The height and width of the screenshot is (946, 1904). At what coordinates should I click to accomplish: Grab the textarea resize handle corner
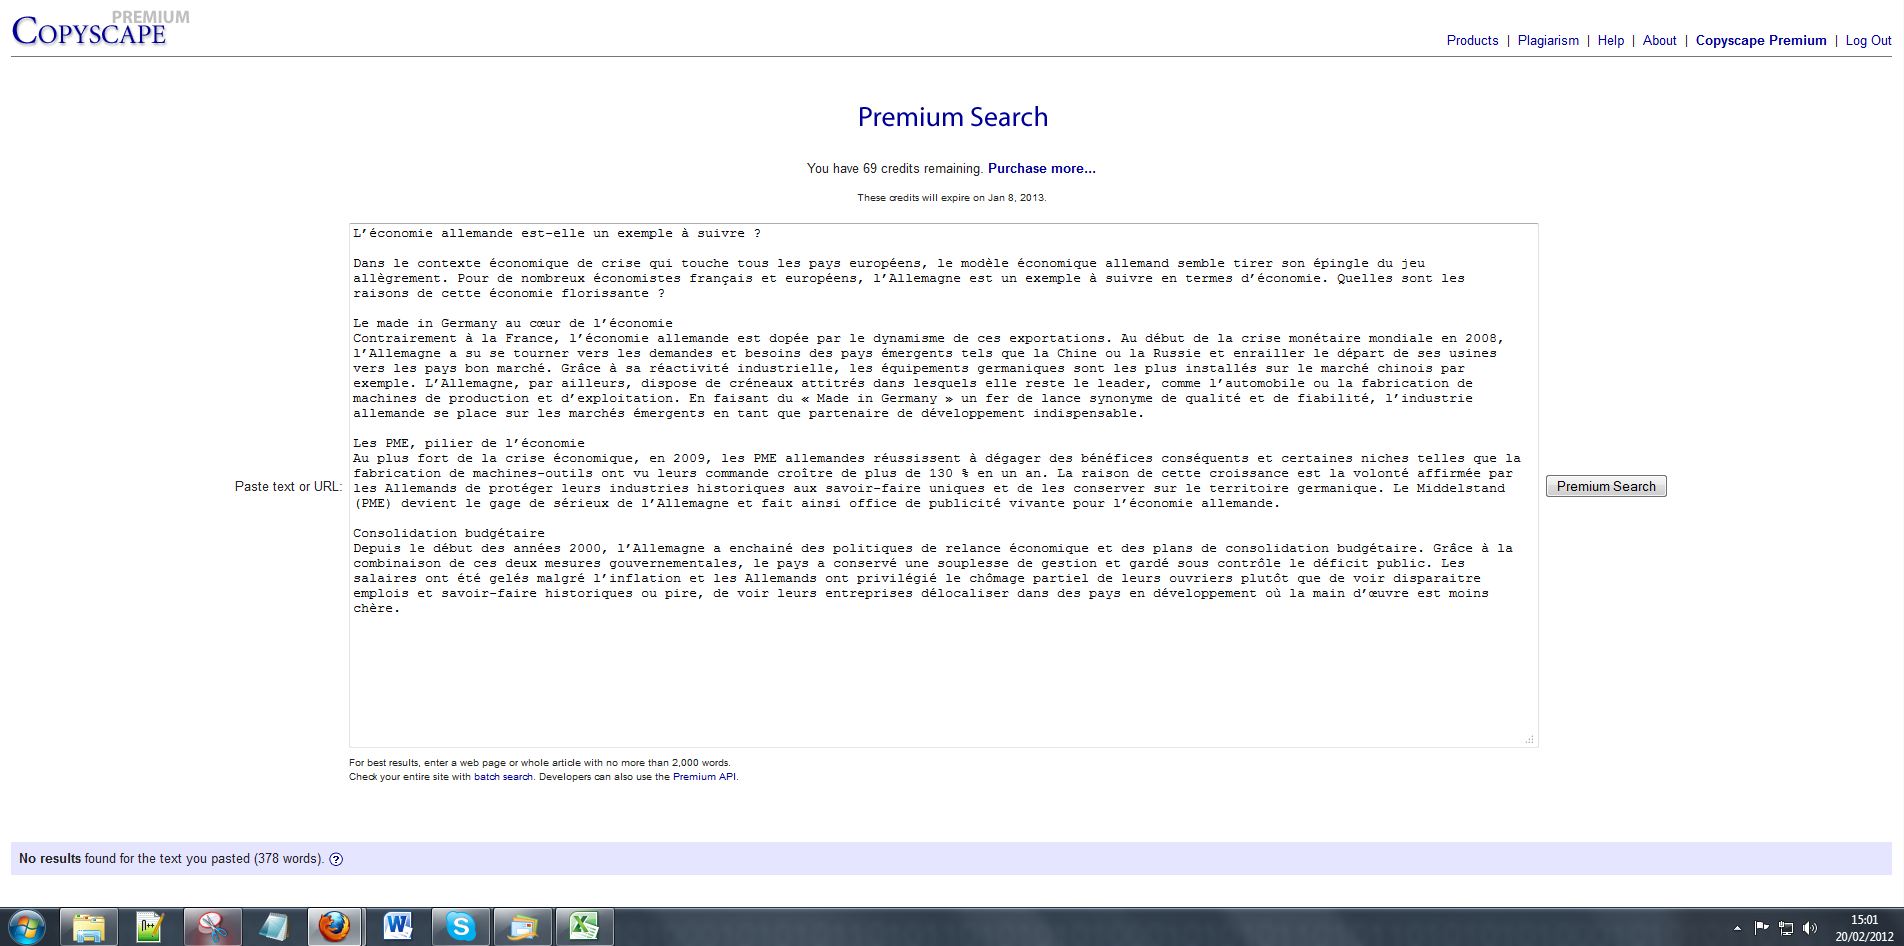[1529, 739]
